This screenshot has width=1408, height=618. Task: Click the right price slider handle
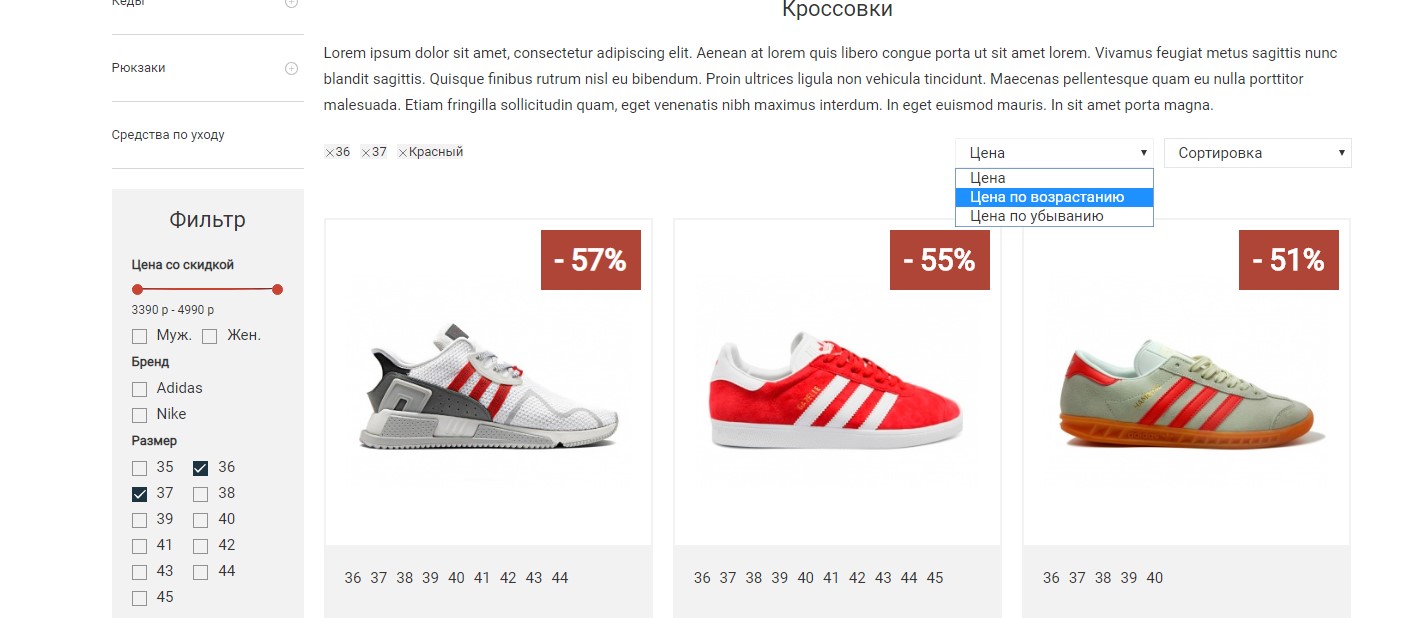pos(277,290)
